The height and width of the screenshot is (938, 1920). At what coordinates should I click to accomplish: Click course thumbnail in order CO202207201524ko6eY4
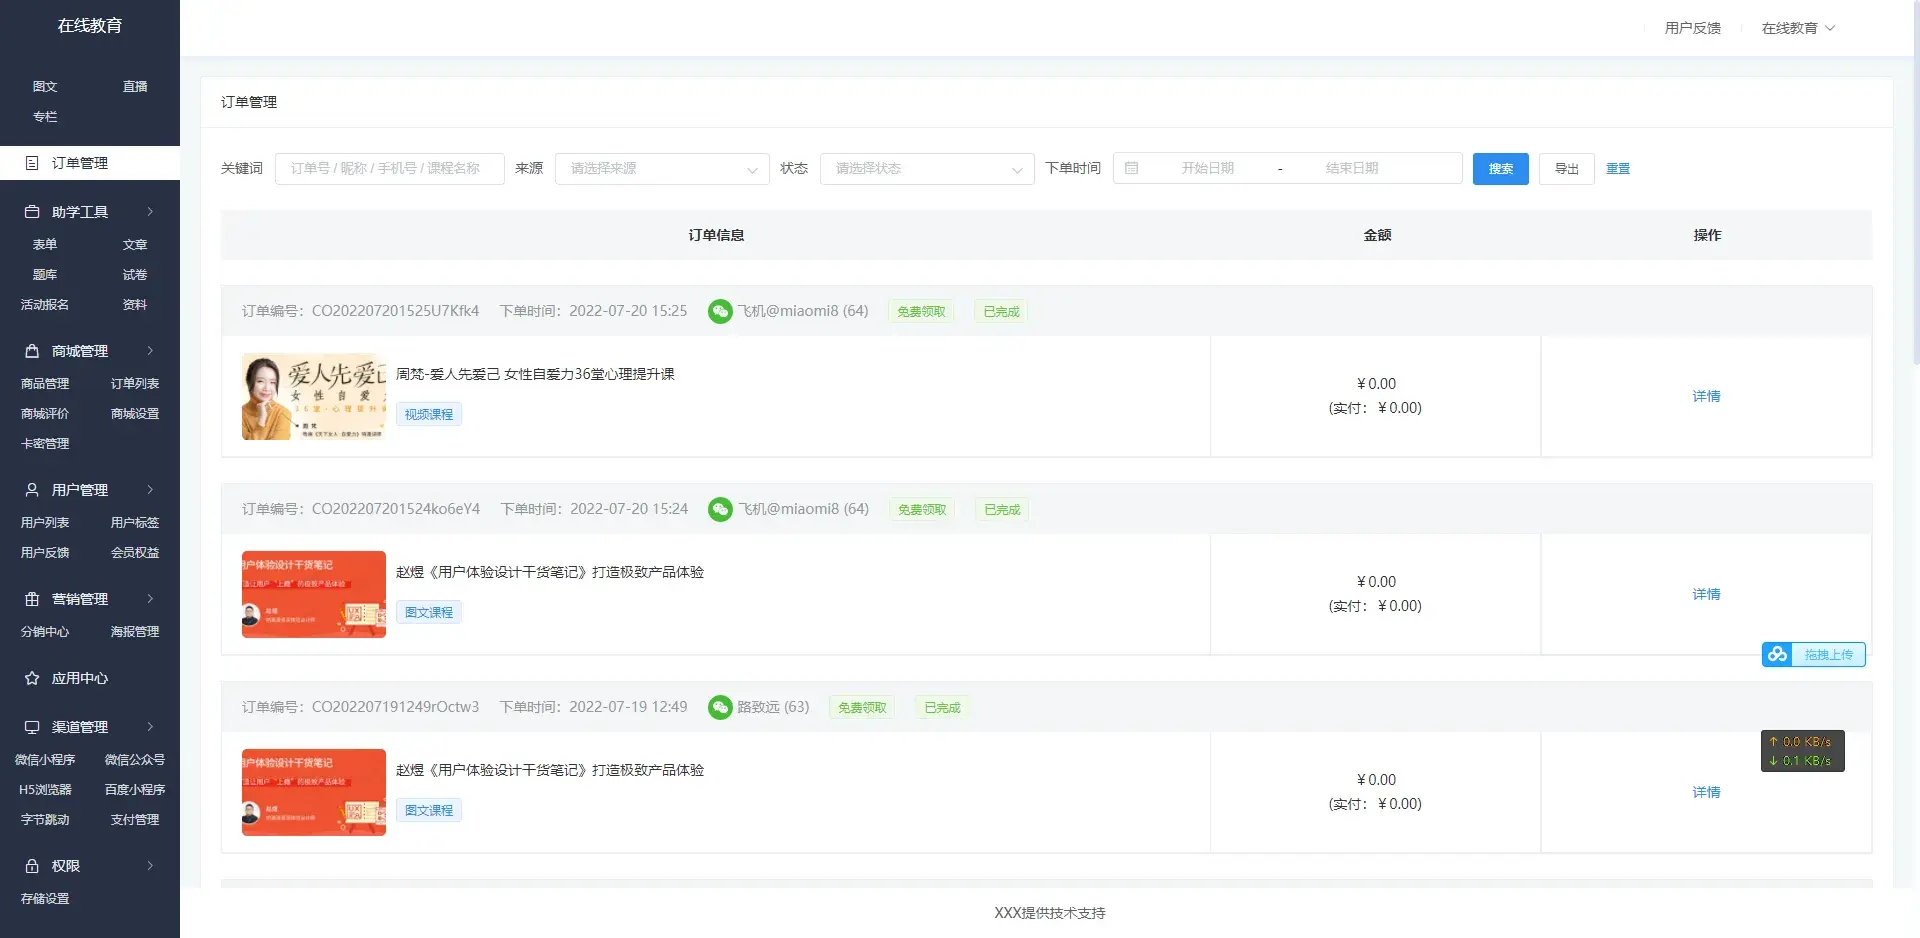(x=314, y=594)
